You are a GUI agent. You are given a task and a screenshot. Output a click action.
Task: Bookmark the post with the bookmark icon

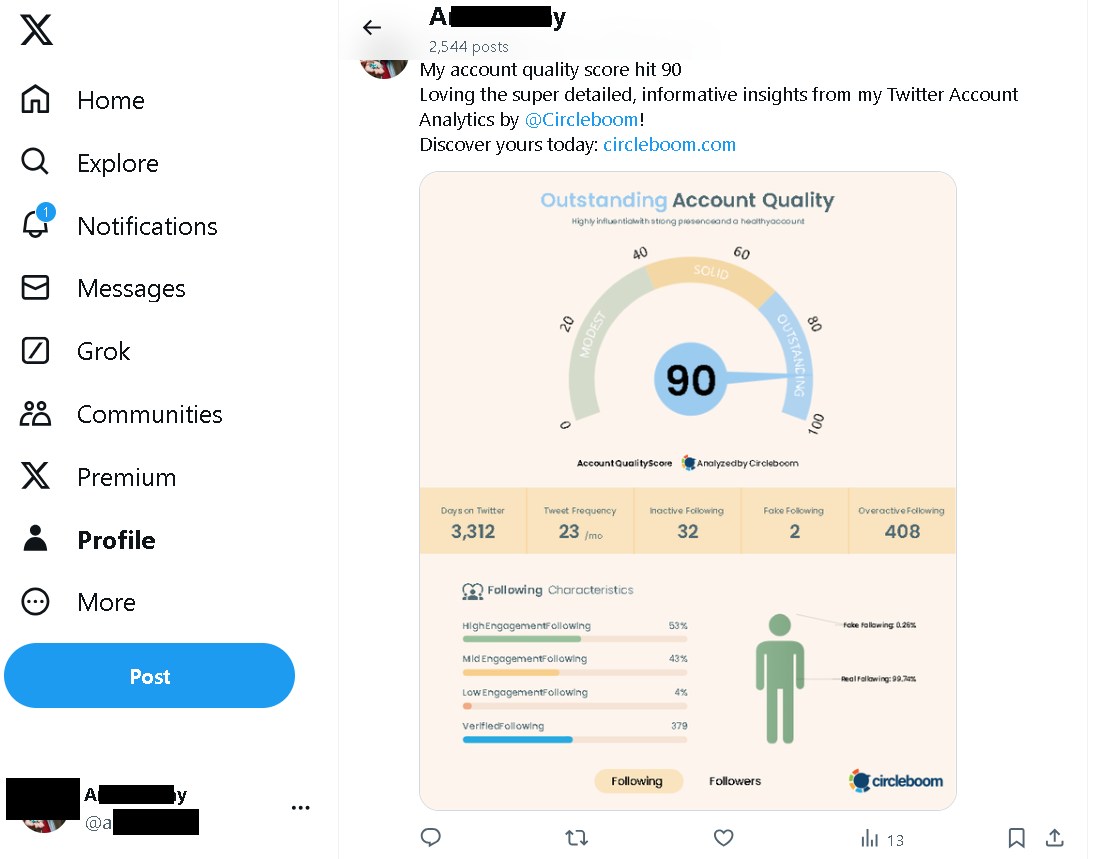pos(1016,838)
